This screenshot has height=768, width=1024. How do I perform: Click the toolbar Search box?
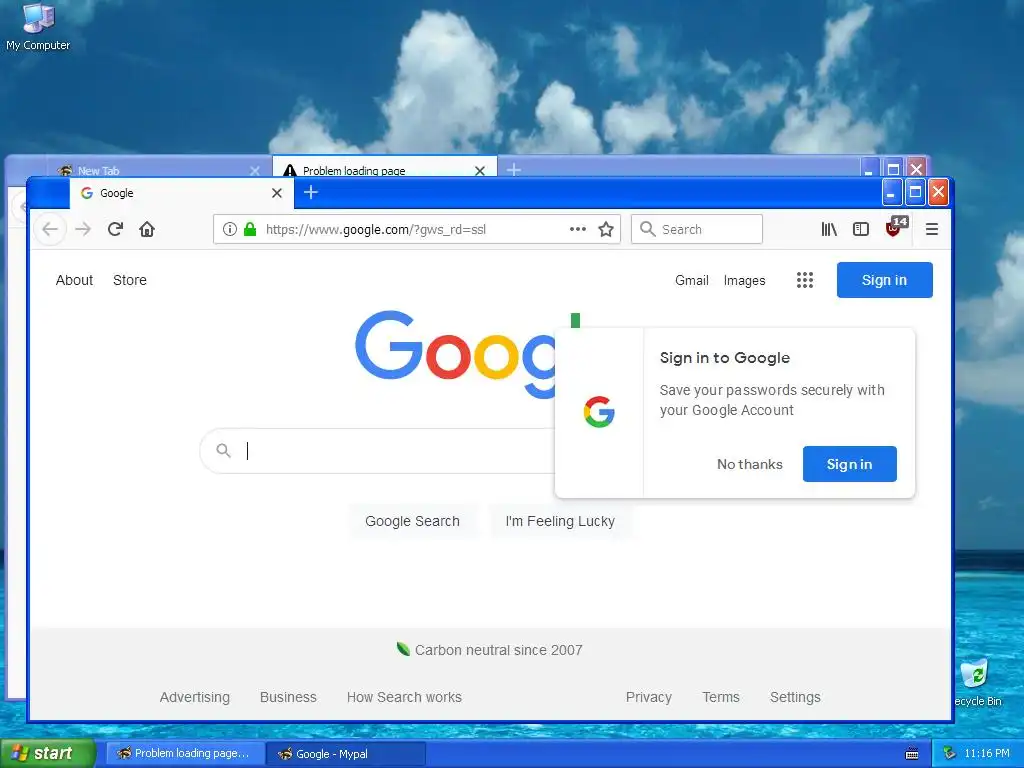[x=697, y=229]
